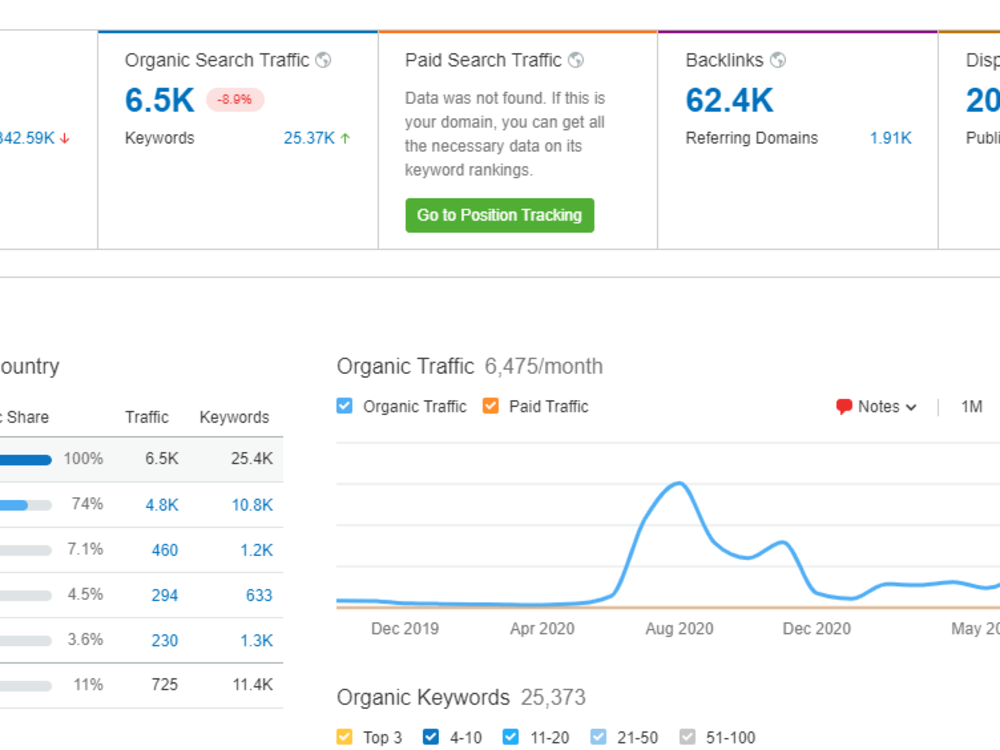Click the Keywords column header
Image resolution: width=1000 pixels, height=750 pixels.
click(235, 417)
